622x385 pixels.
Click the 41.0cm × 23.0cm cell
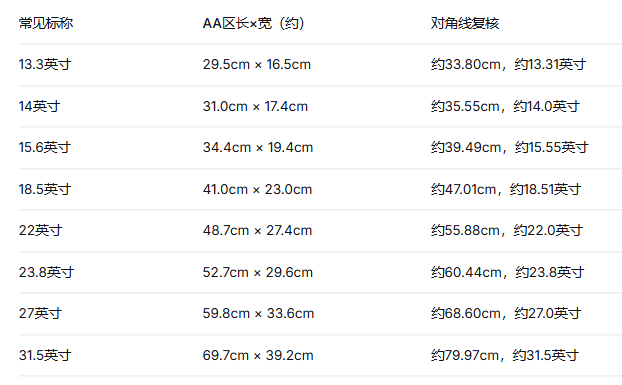257,189
